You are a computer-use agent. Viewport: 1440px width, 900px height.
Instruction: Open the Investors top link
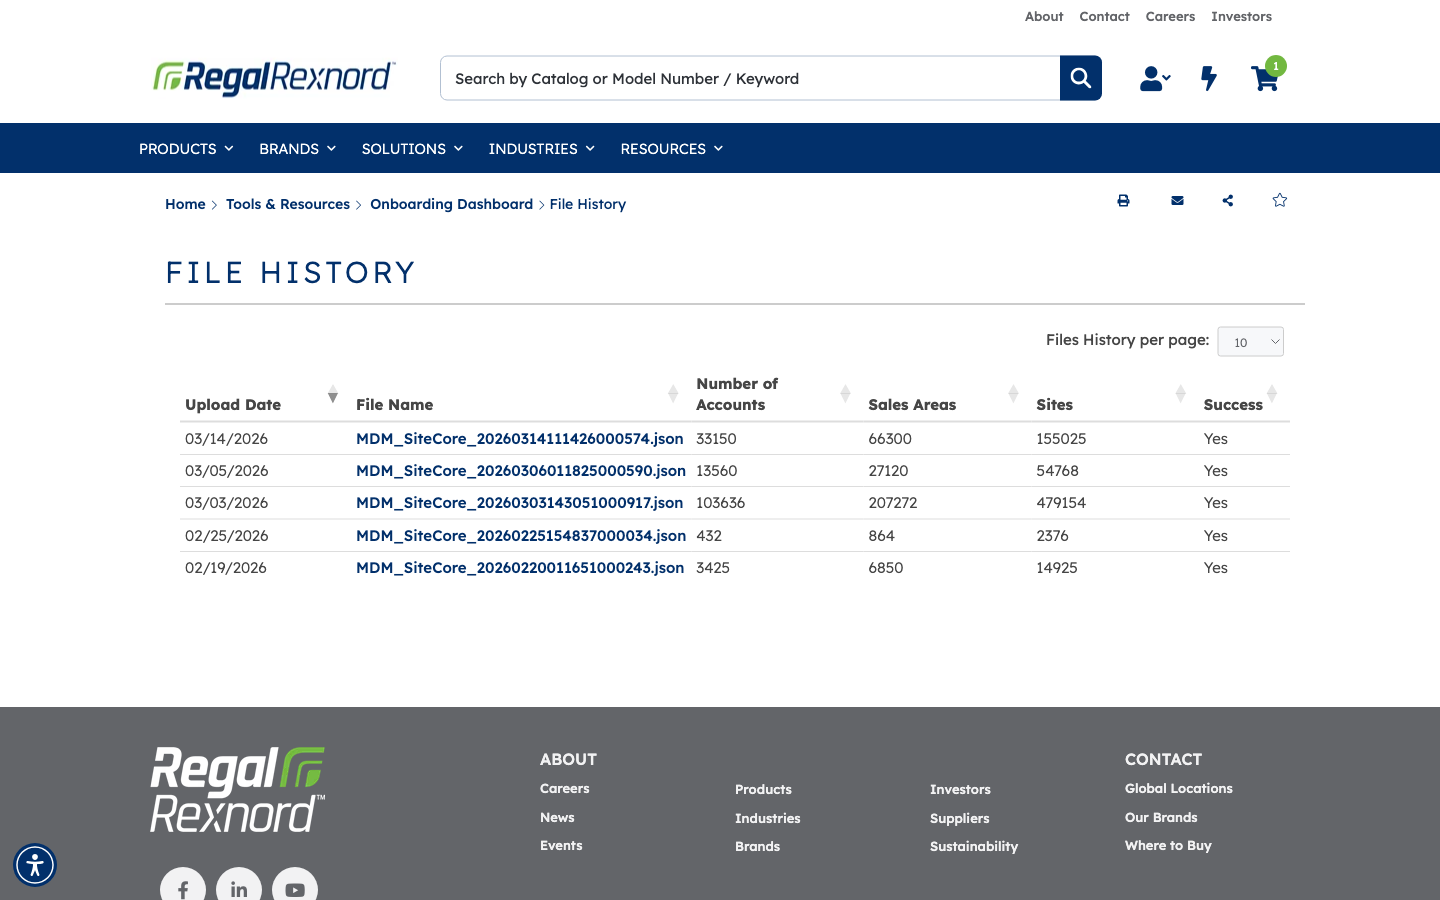point(1241,16)
